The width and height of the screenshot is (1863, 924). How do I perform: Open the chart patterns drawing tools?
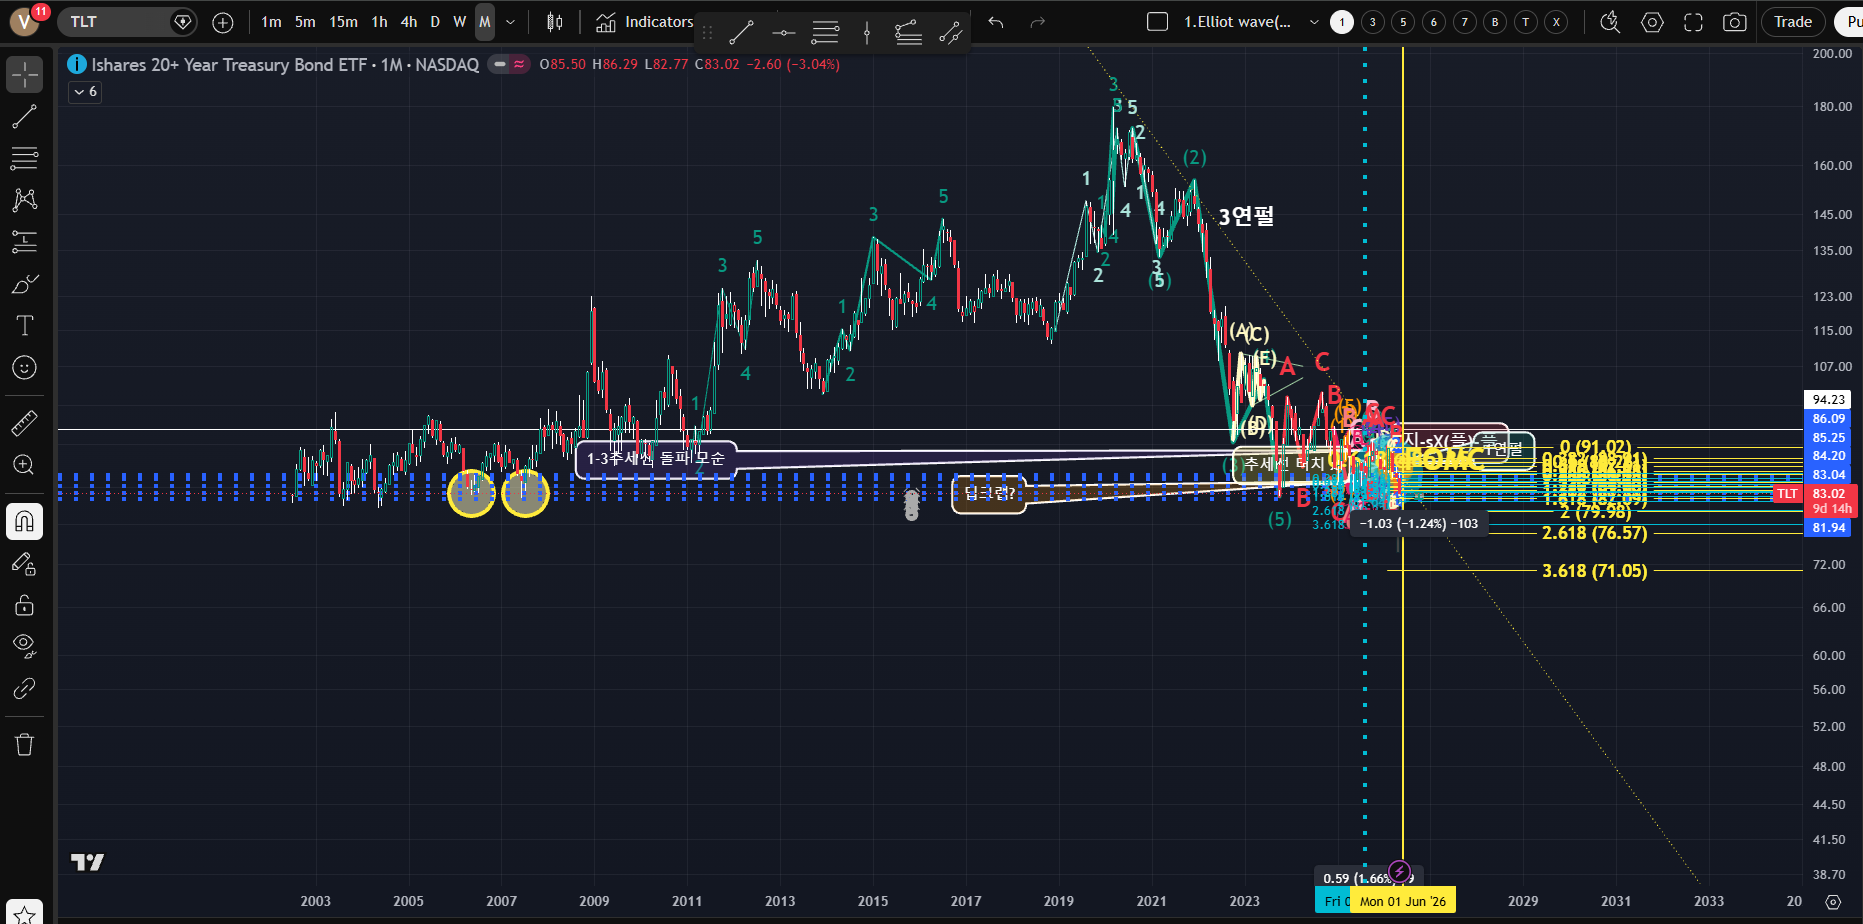pyautogui.click(x=25, y=200)
